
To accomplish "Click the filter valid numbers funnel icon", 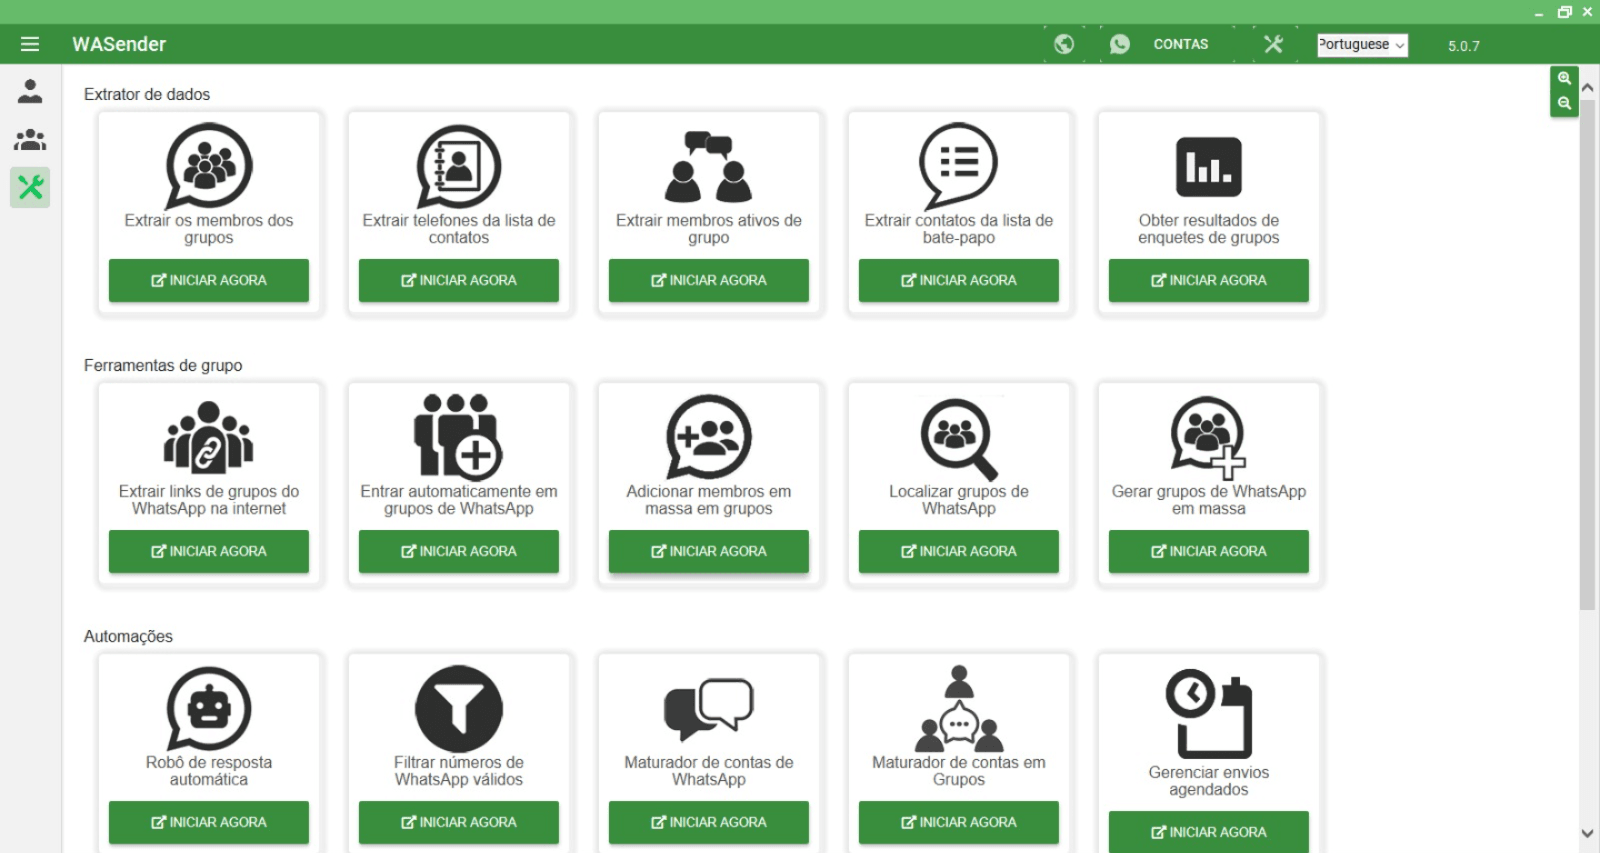I will [458, 708].
